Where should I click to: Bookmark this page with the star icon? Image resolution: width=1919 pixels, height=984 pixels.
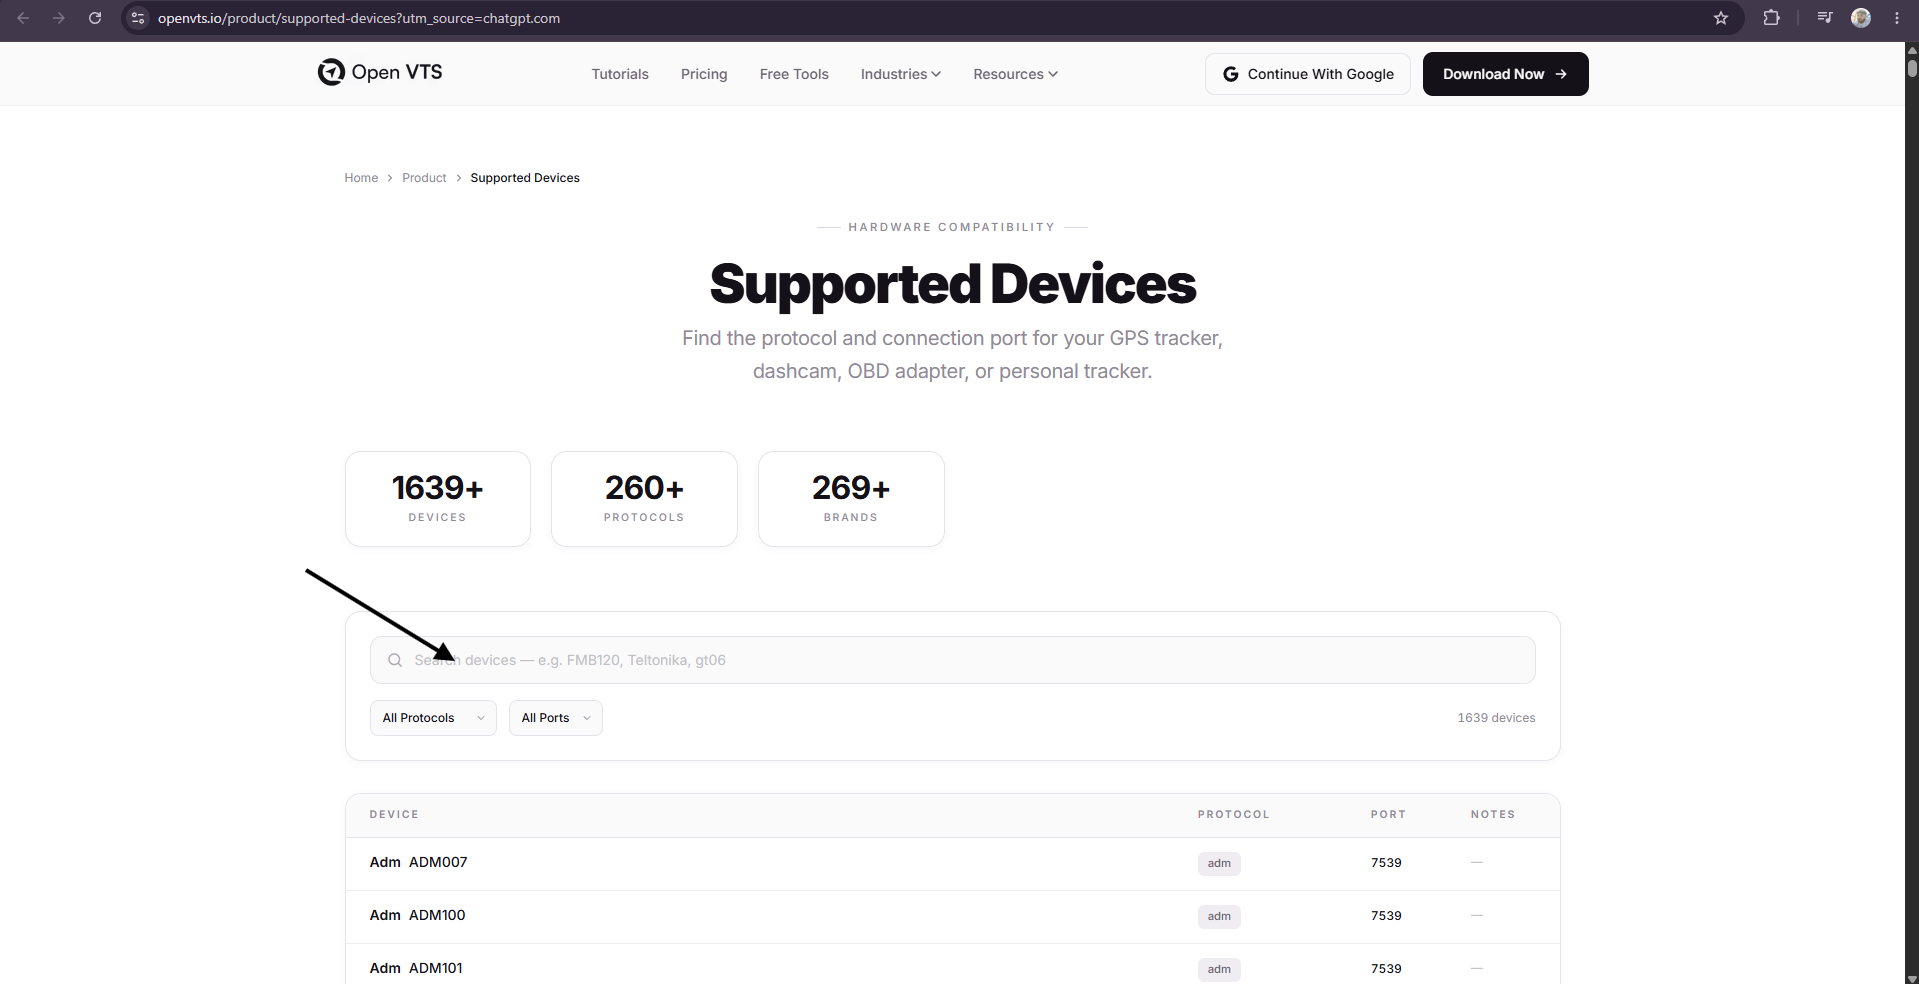[x=1721, y=18]
